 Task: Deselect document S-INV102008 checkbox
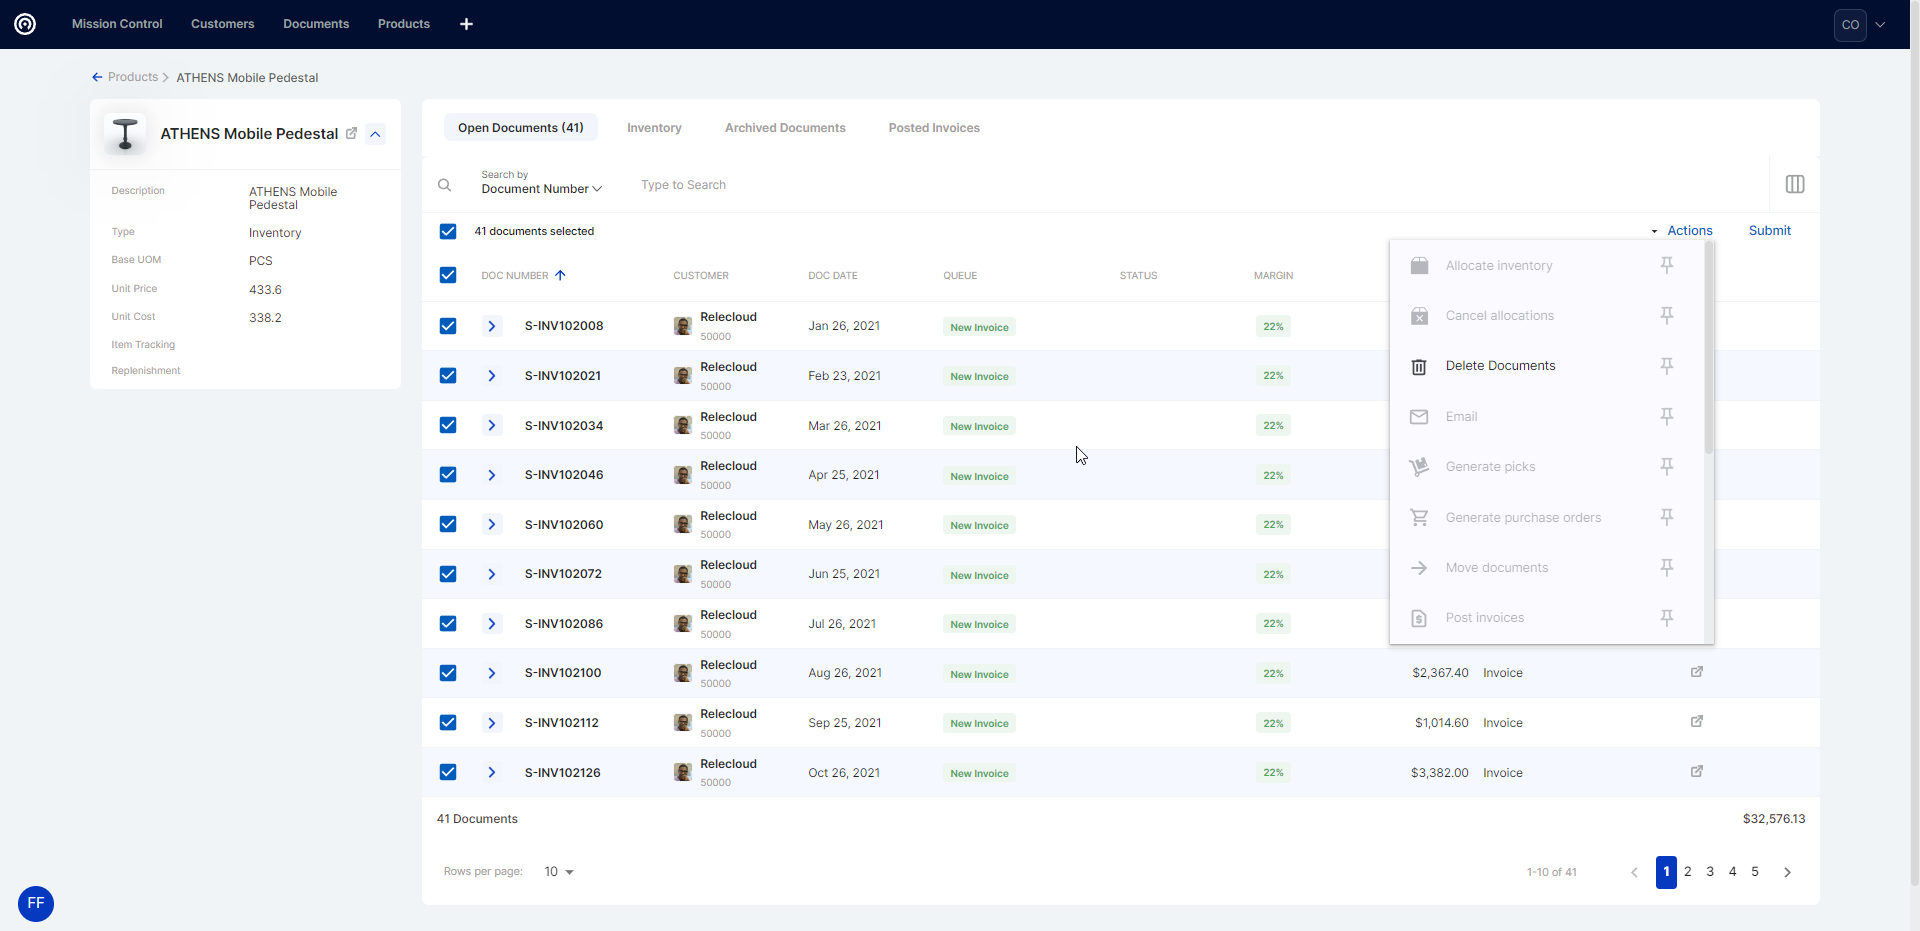(448, 326)
